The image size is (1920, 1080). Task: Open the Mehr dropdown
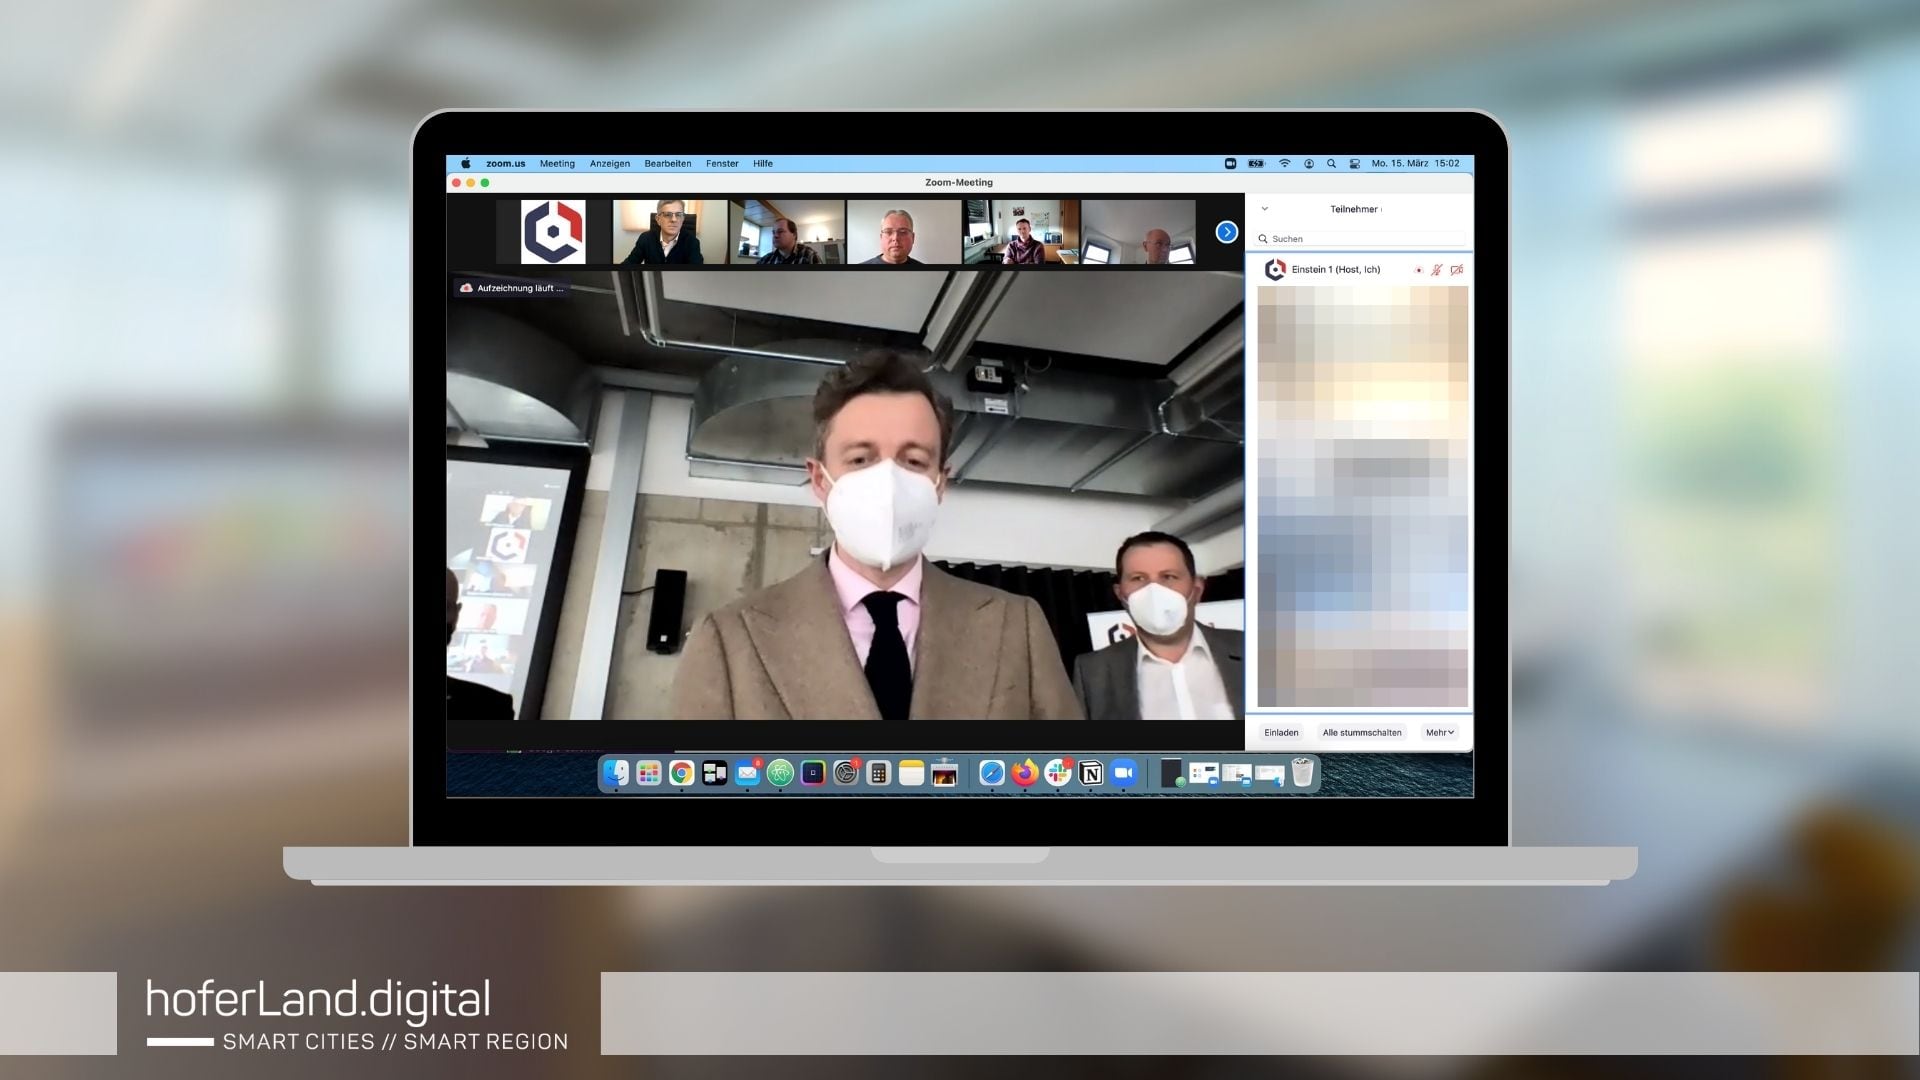pos(1440,733)
